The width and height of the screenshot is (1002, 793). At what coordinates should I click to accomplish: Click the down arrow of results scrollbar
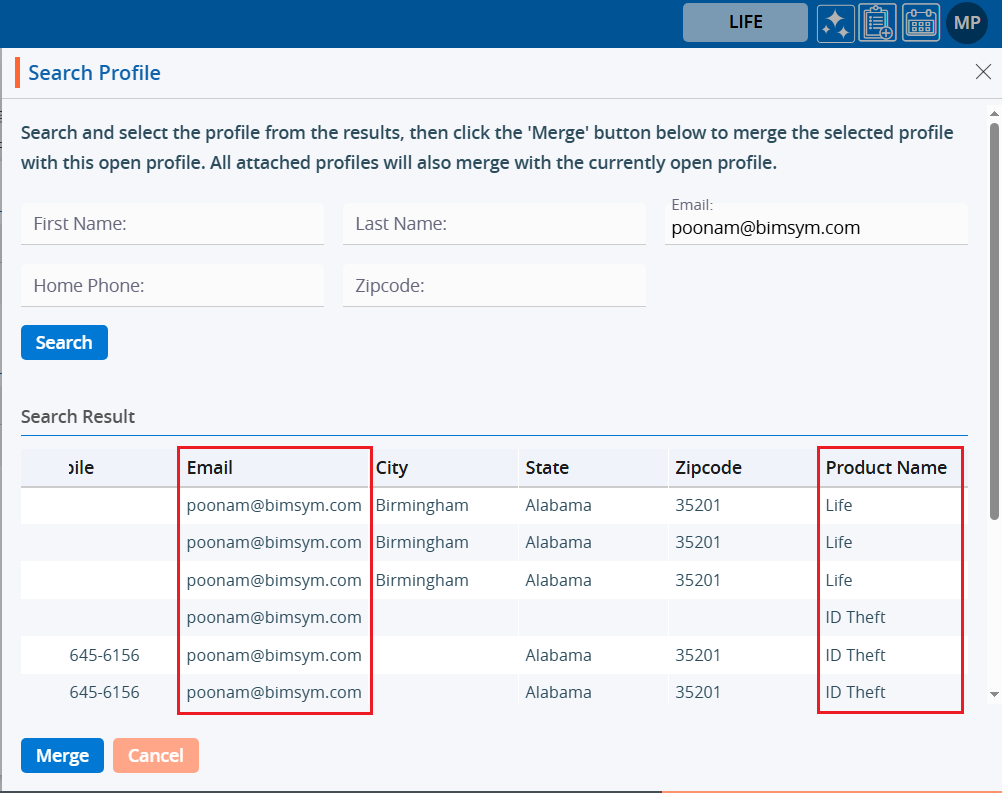click(x=993, y=694)
